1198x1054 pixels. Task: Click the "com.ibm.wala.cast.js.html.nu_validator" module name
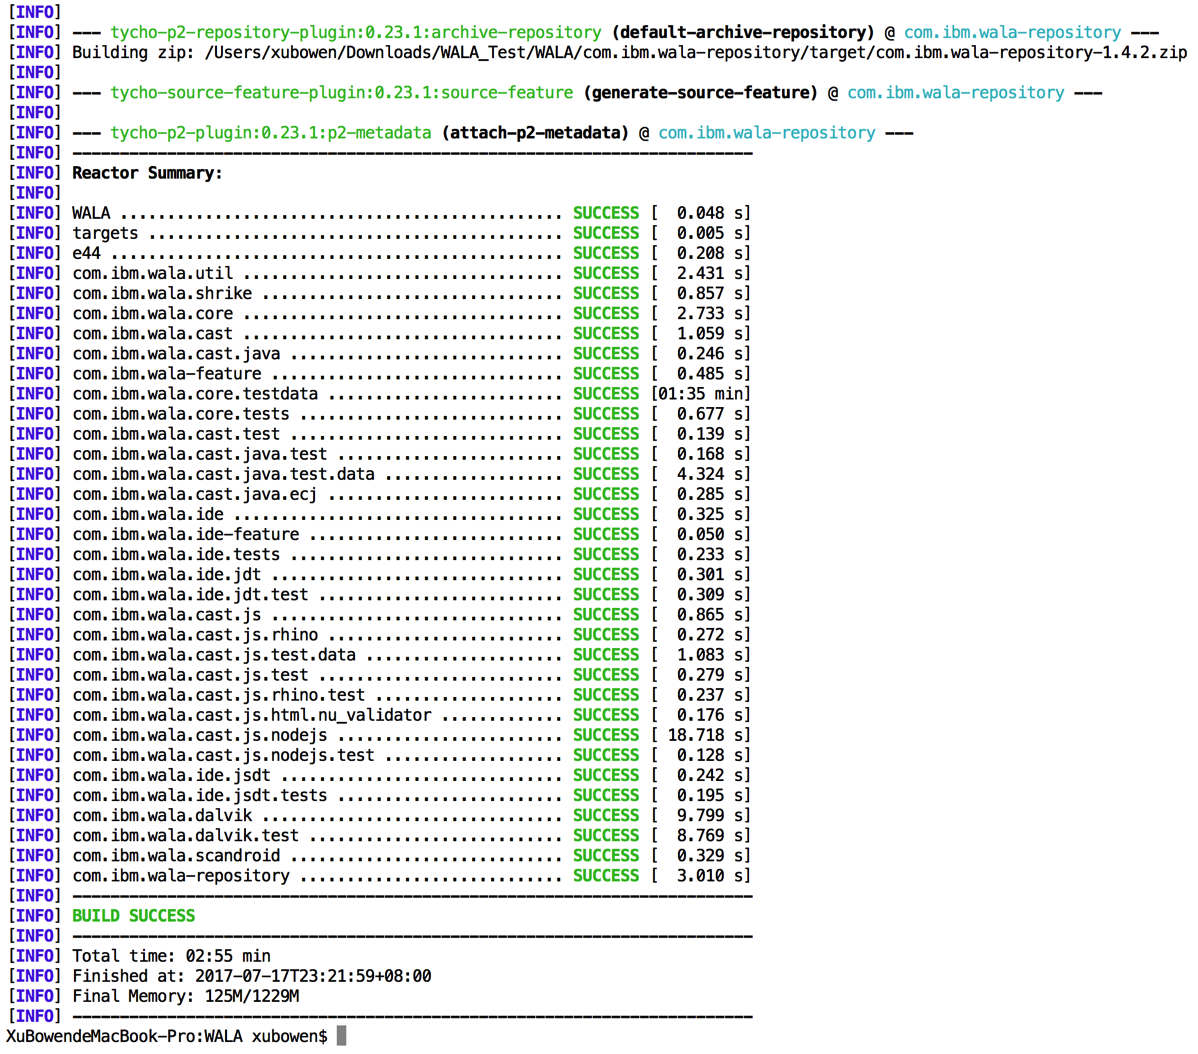[x=251, y=715]
